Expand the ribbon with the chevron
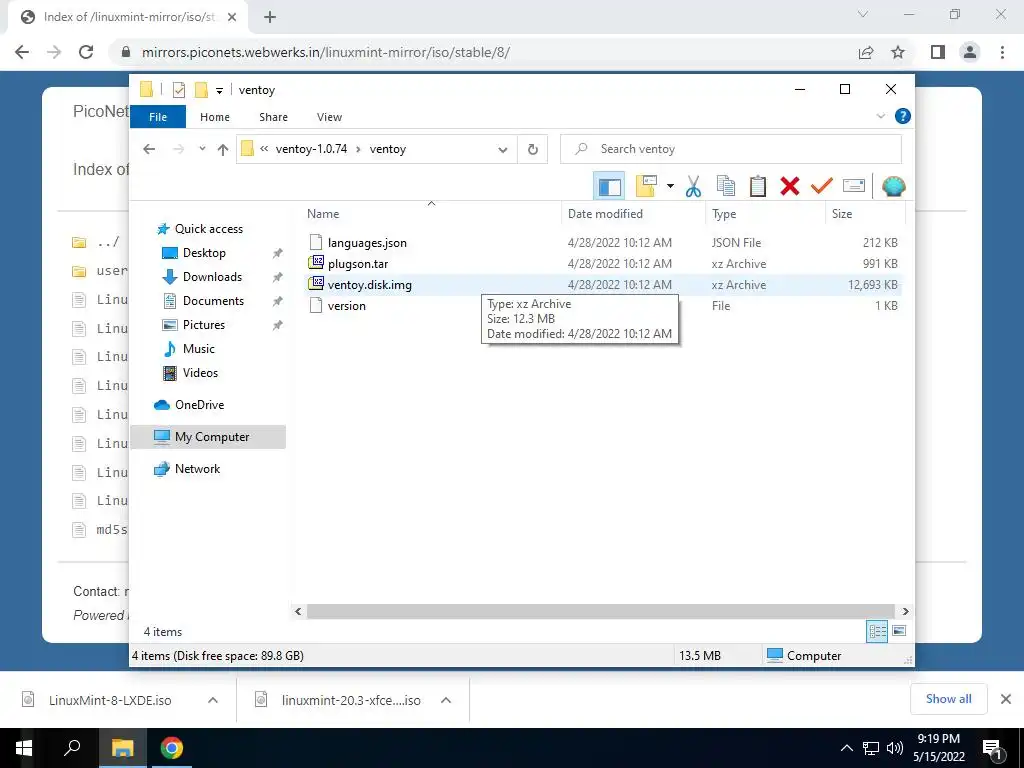Screen dimensions: 1024x768 [880, 116]
